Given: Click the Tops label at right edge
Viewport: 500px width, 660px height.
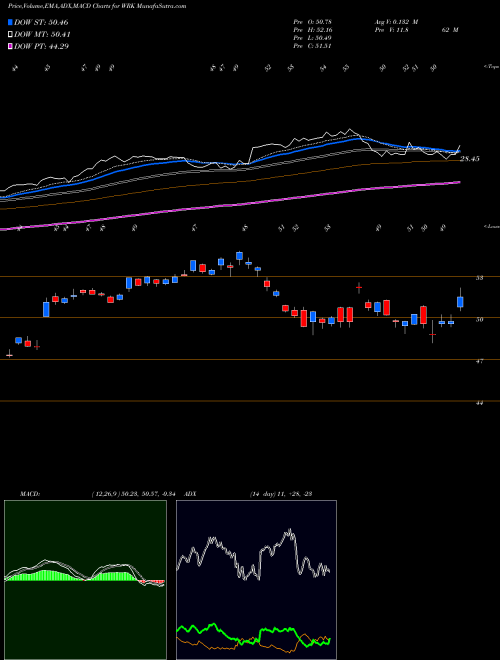Looking at the screenshot, I should 491,67.
